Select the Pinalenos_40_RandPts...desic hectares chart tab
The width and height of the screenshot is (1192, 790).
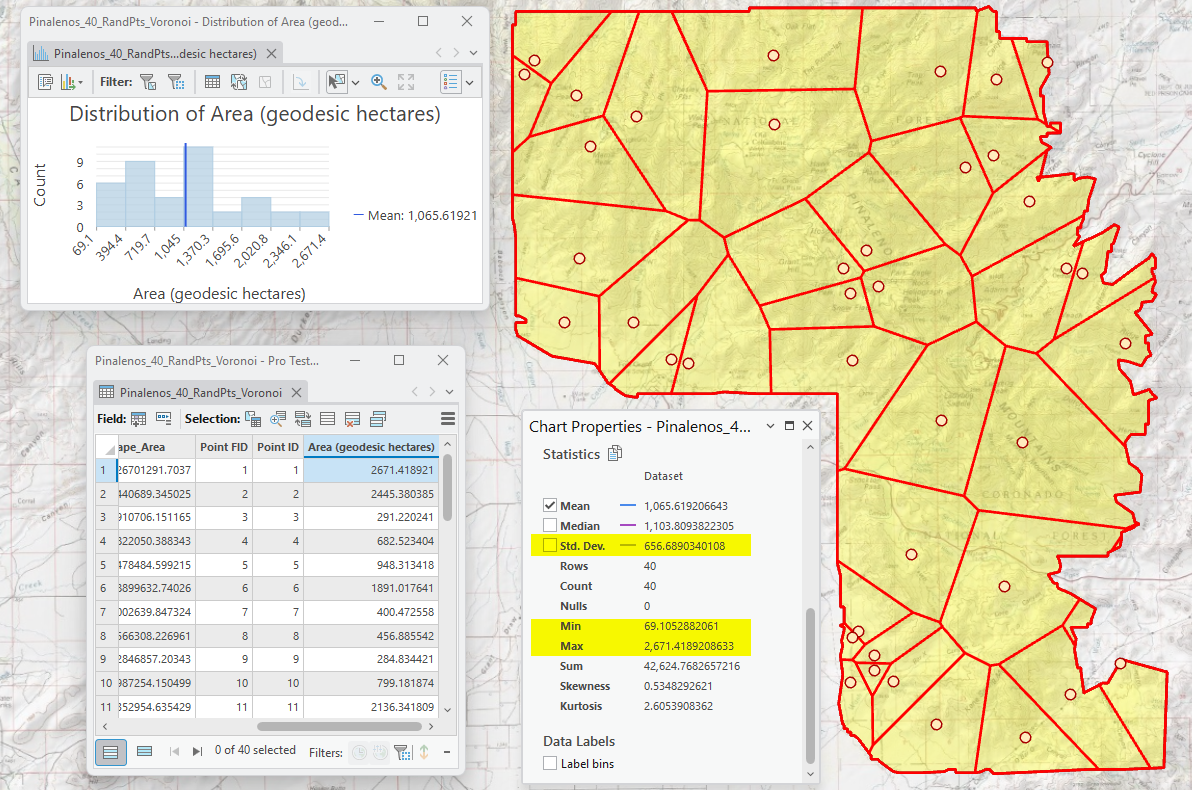point(155,53)
